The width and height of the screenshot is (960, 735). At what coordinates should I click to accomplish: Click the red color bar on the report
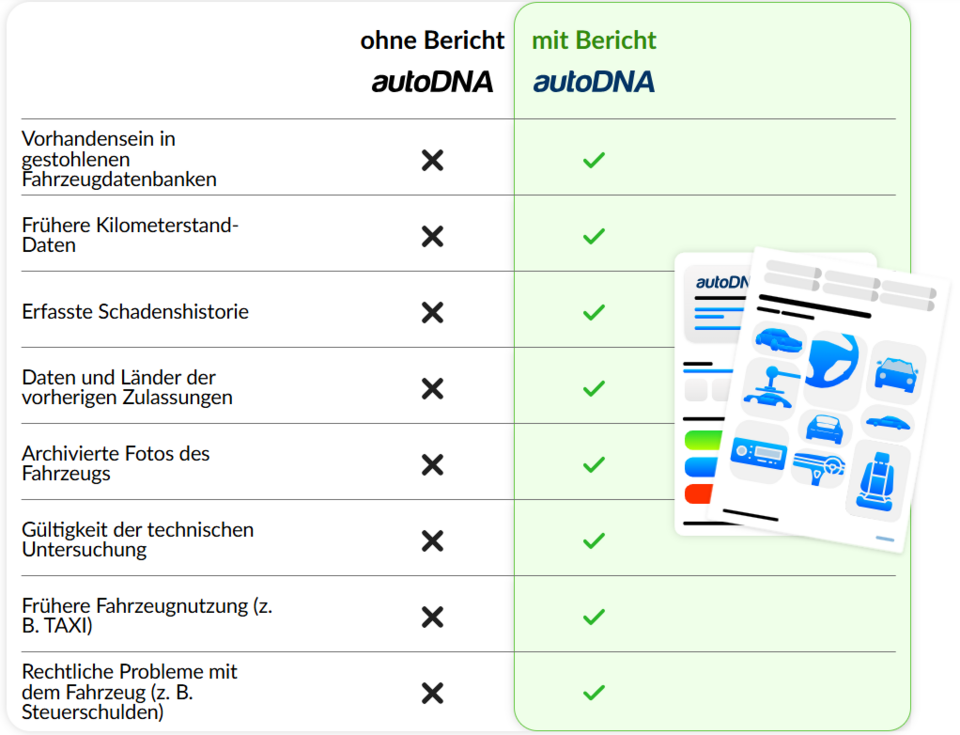[697, 493]
